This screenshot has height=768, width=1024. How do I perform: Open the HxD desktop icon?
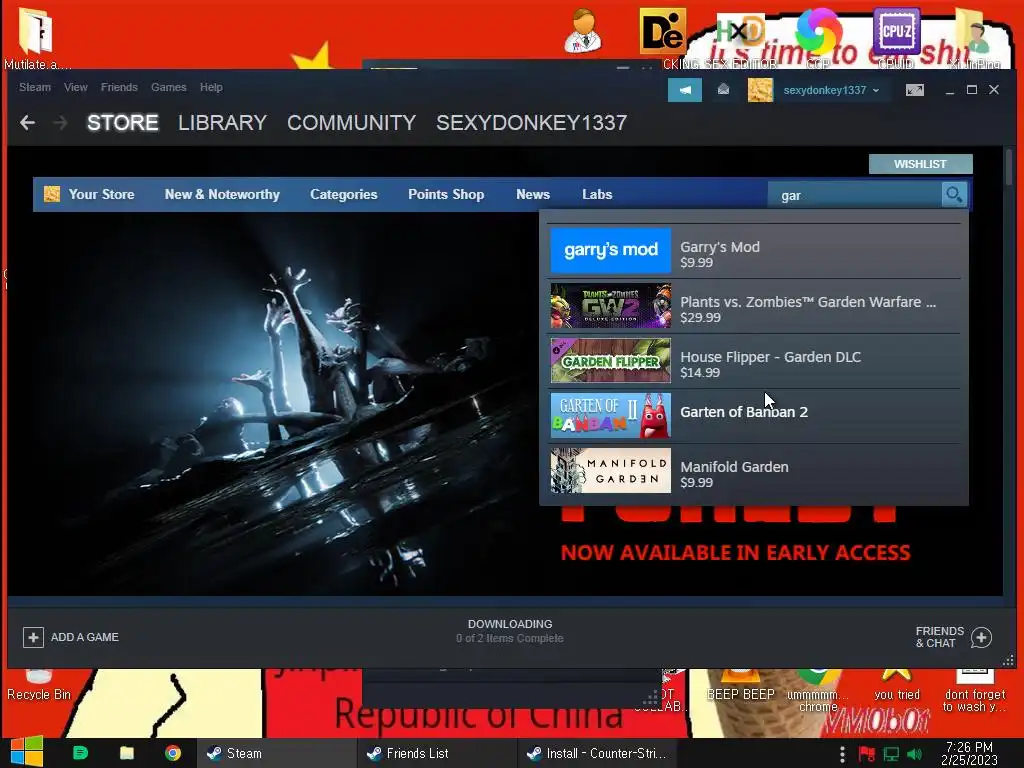coord(740,31)
